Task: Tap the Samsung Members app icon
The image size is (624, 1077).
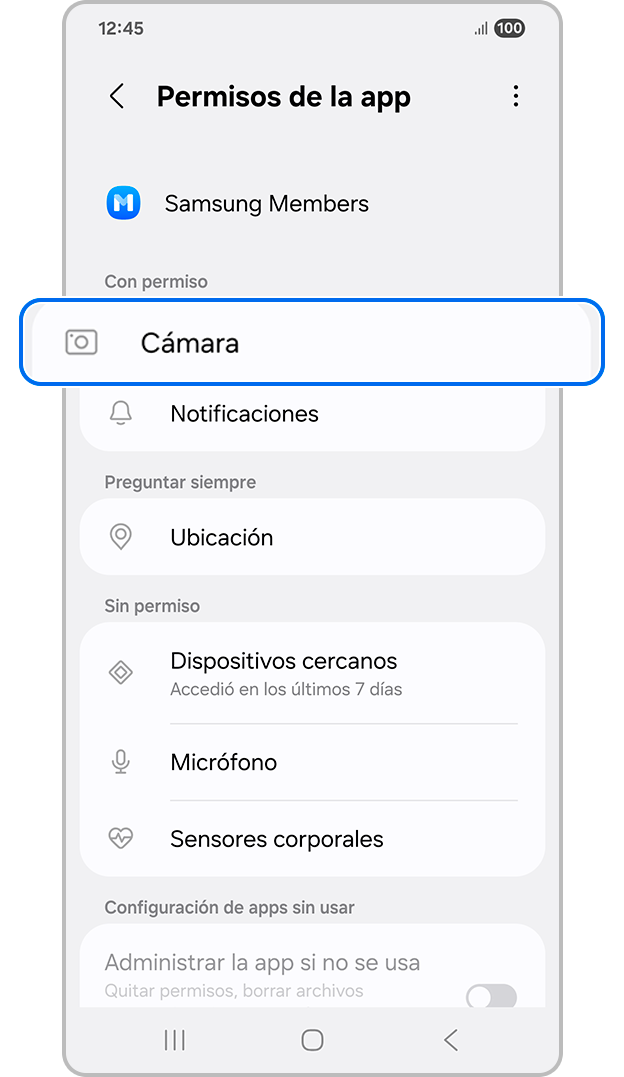Action: point(124,203)
